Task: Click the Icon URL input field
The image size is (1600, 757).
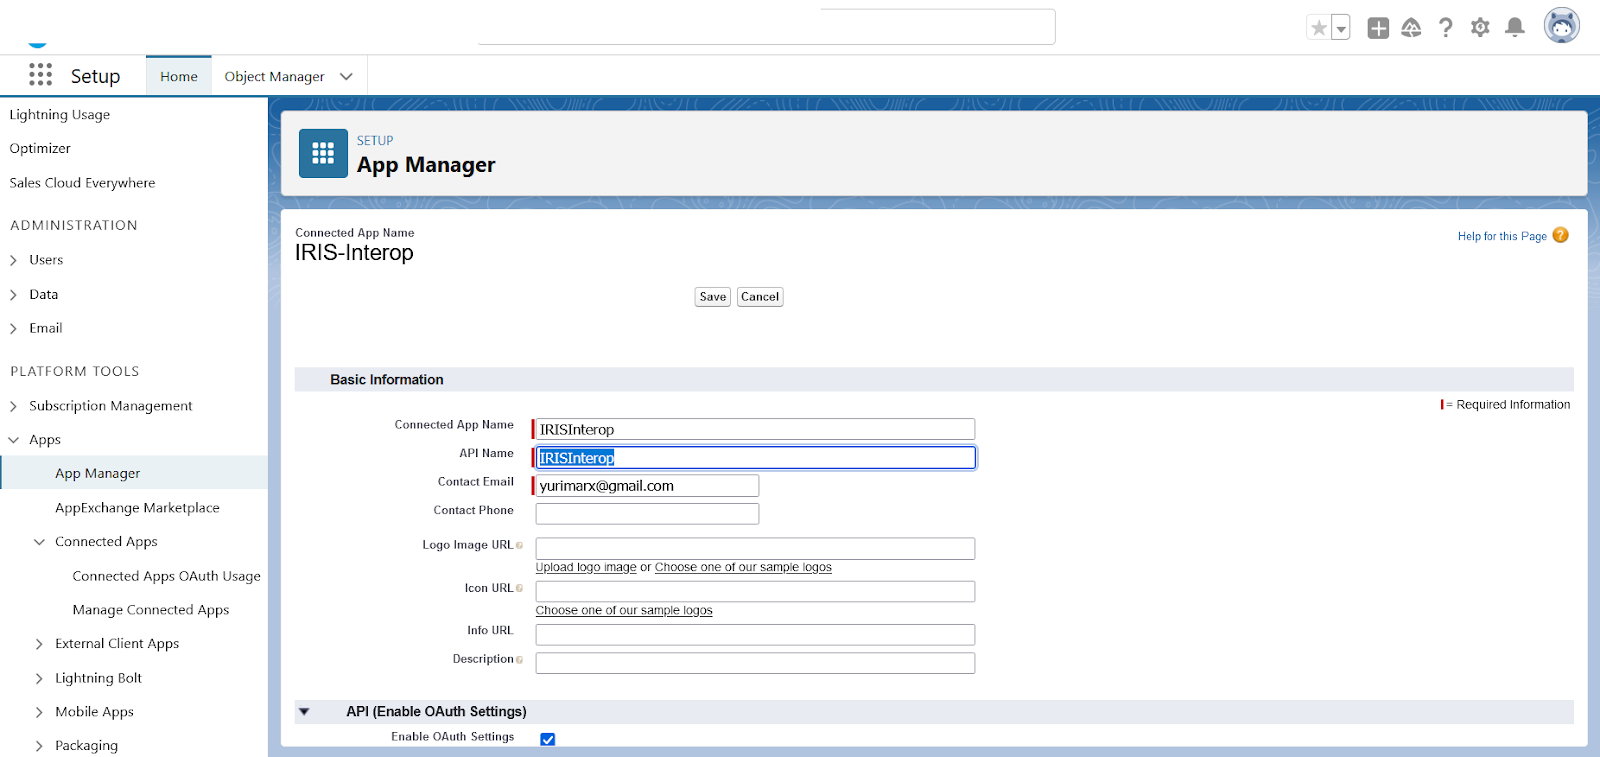Action: click(755, 591)
